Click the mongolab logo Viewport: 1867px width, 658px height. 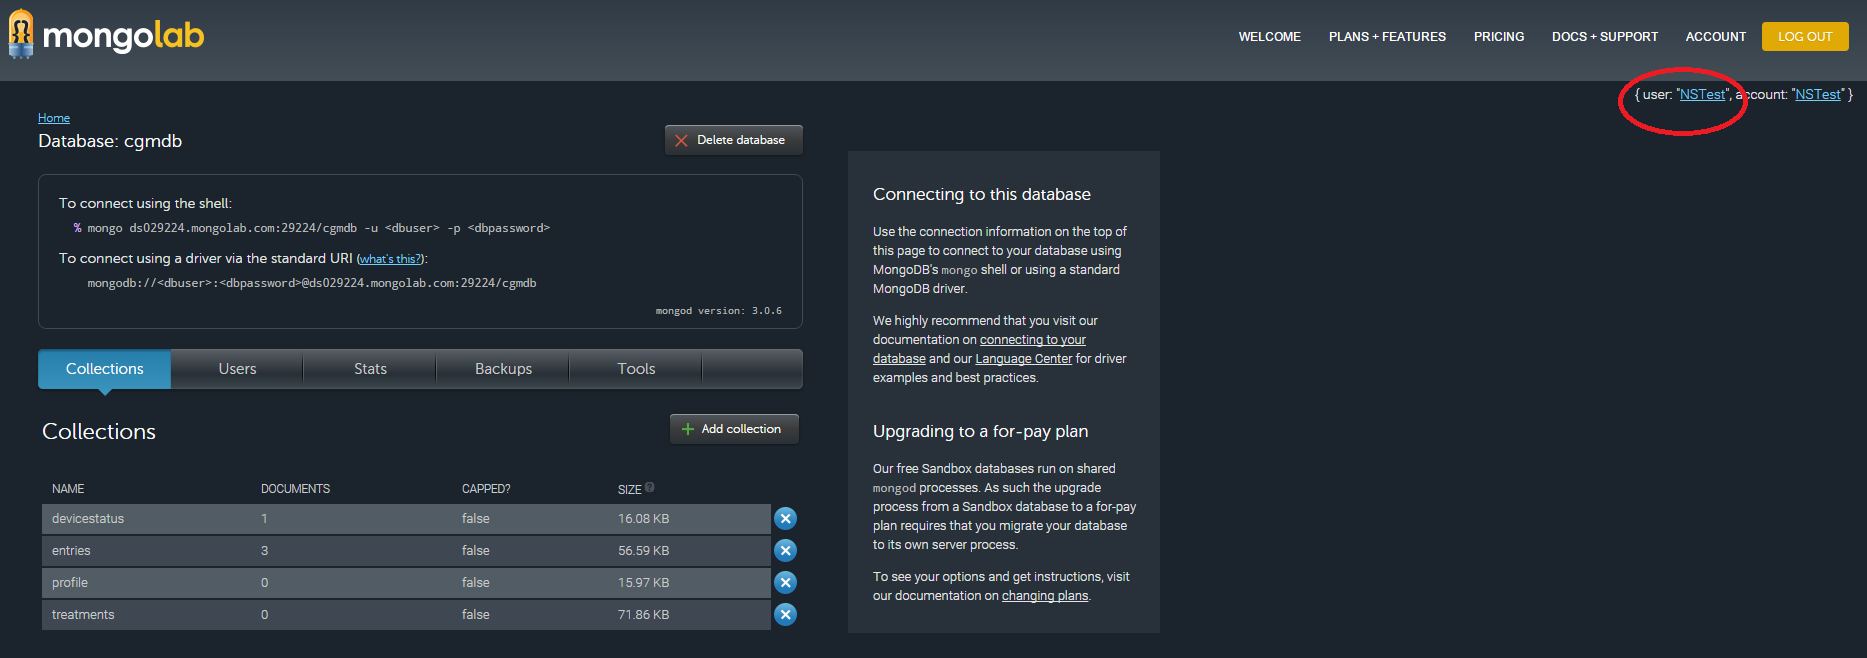pyautogui.click(x=106, y=36)
